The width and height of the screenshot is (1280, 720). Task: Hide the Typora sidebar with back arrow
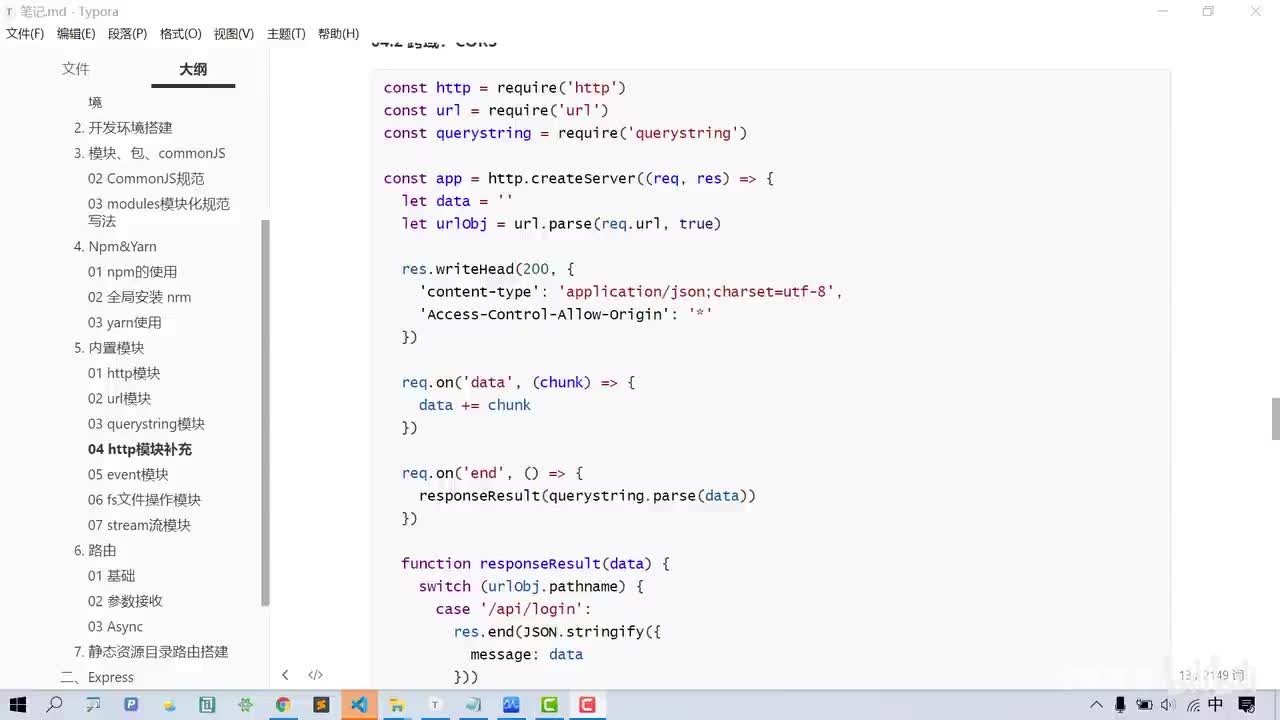(285, 675)
